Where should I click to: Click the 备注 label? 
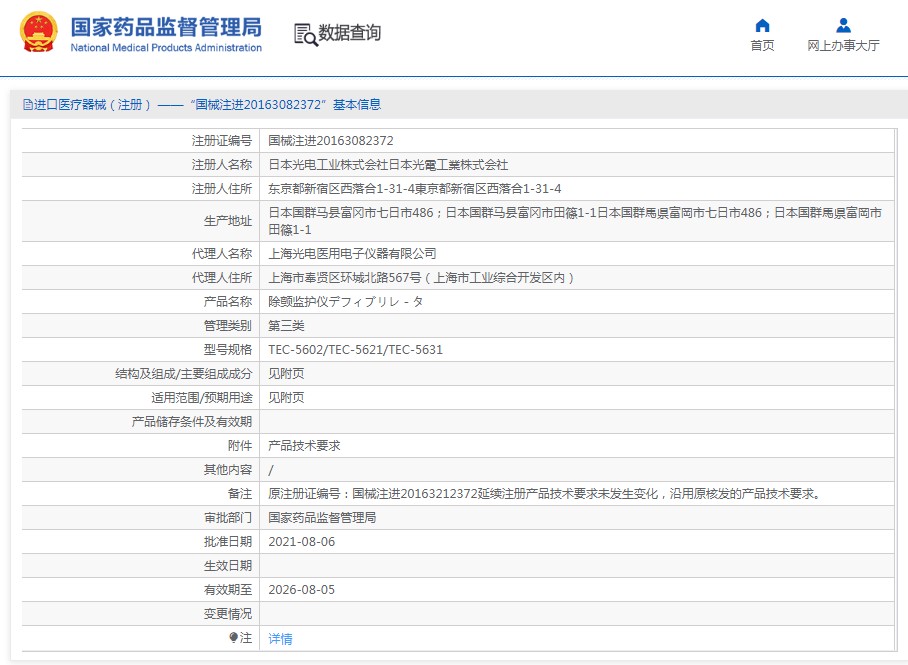(240, 494)
